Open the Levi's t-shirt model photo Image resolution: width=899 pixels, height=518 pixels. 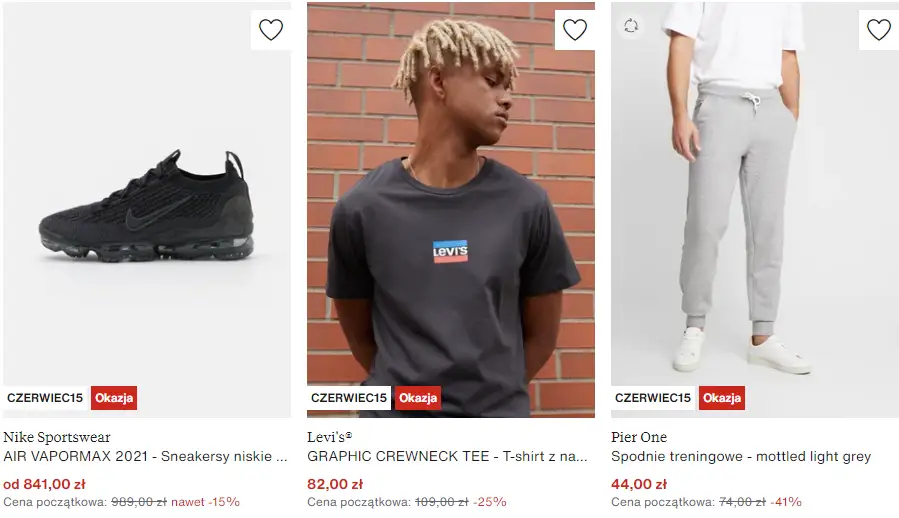coord(451,210)
